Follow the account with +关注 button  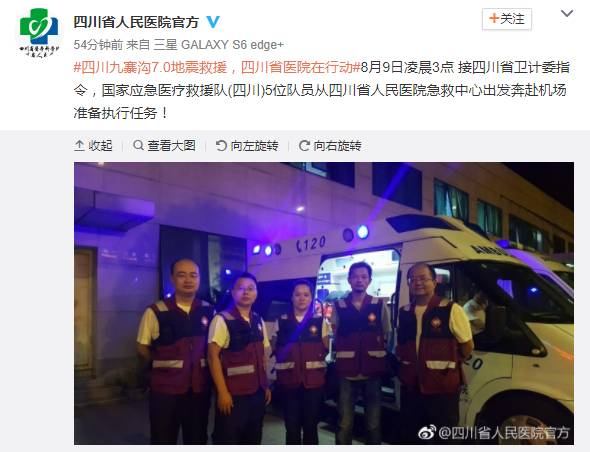506,19
